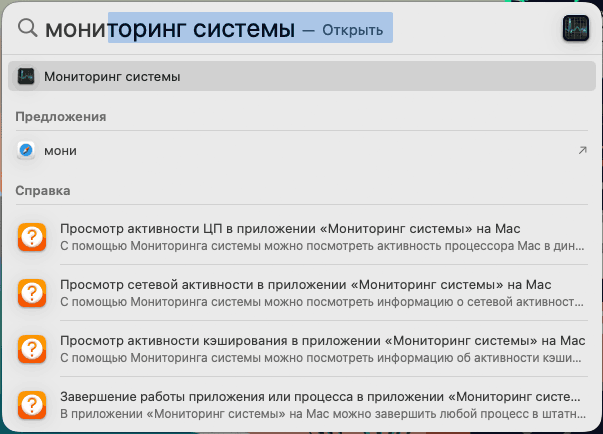The width and height of the screenshot is (603, 434).
Task: Open help article «Завершение работы приложения или процесса»
Action: 302,405
